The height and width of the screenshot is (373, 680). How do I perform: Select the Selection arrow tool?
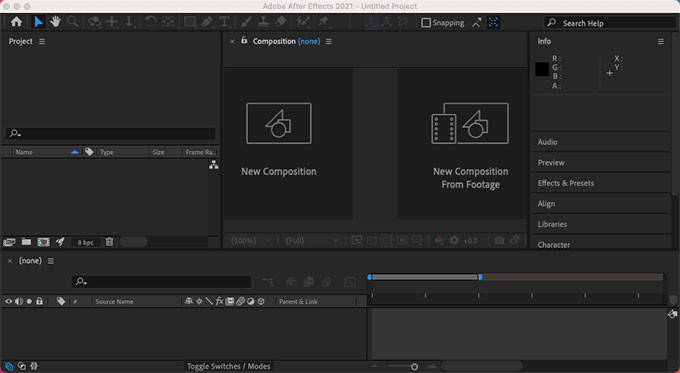39,21
